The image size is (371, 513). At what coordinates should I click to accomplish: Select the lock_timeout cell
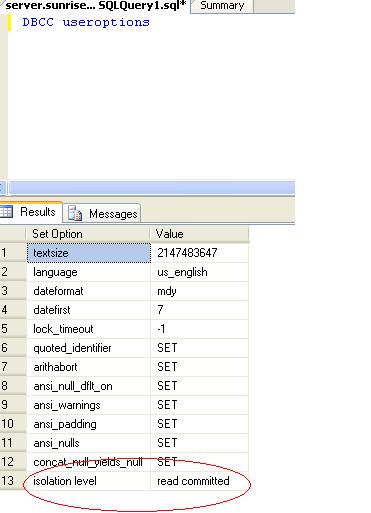tap(89, 329)
